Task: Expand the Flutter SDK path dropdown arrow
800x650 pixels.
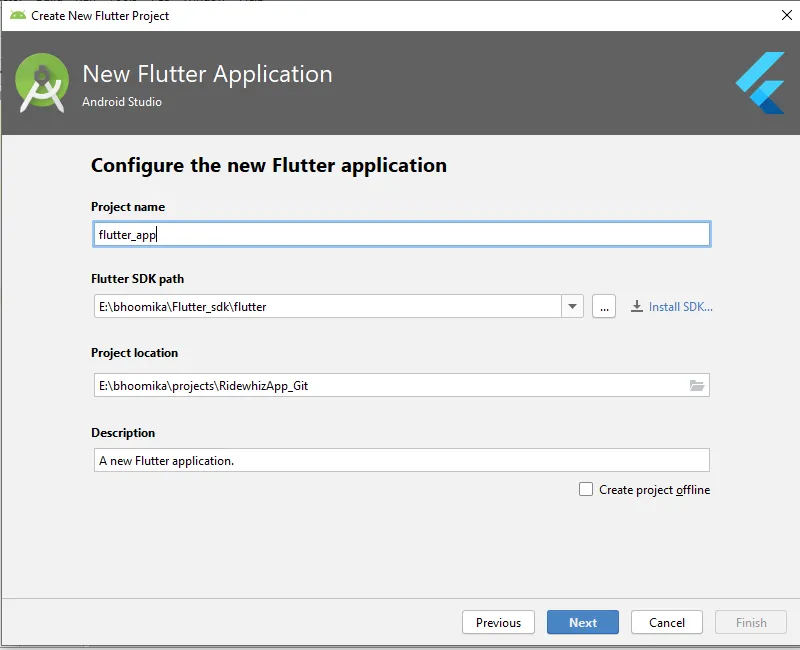Action: (x=572, y=307)
